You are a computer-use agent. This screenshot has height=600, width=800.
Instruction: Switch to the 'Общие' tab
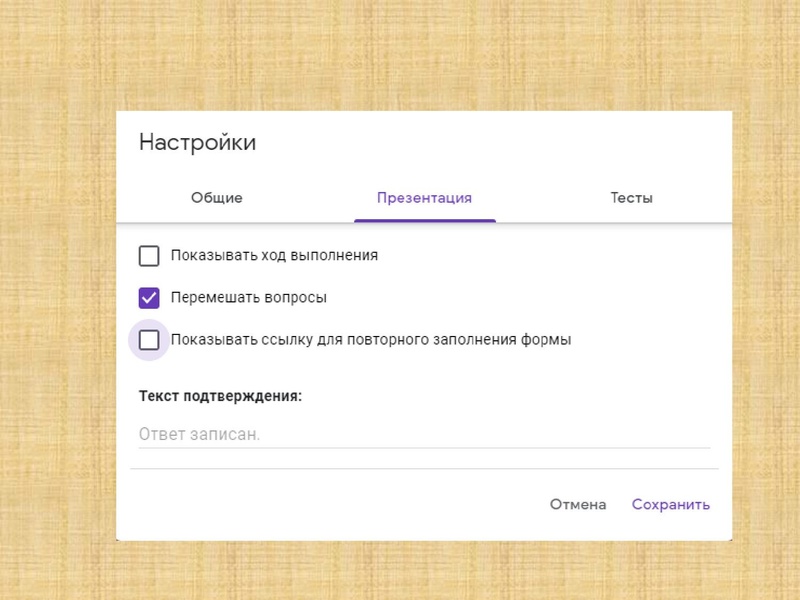(218, 198)
